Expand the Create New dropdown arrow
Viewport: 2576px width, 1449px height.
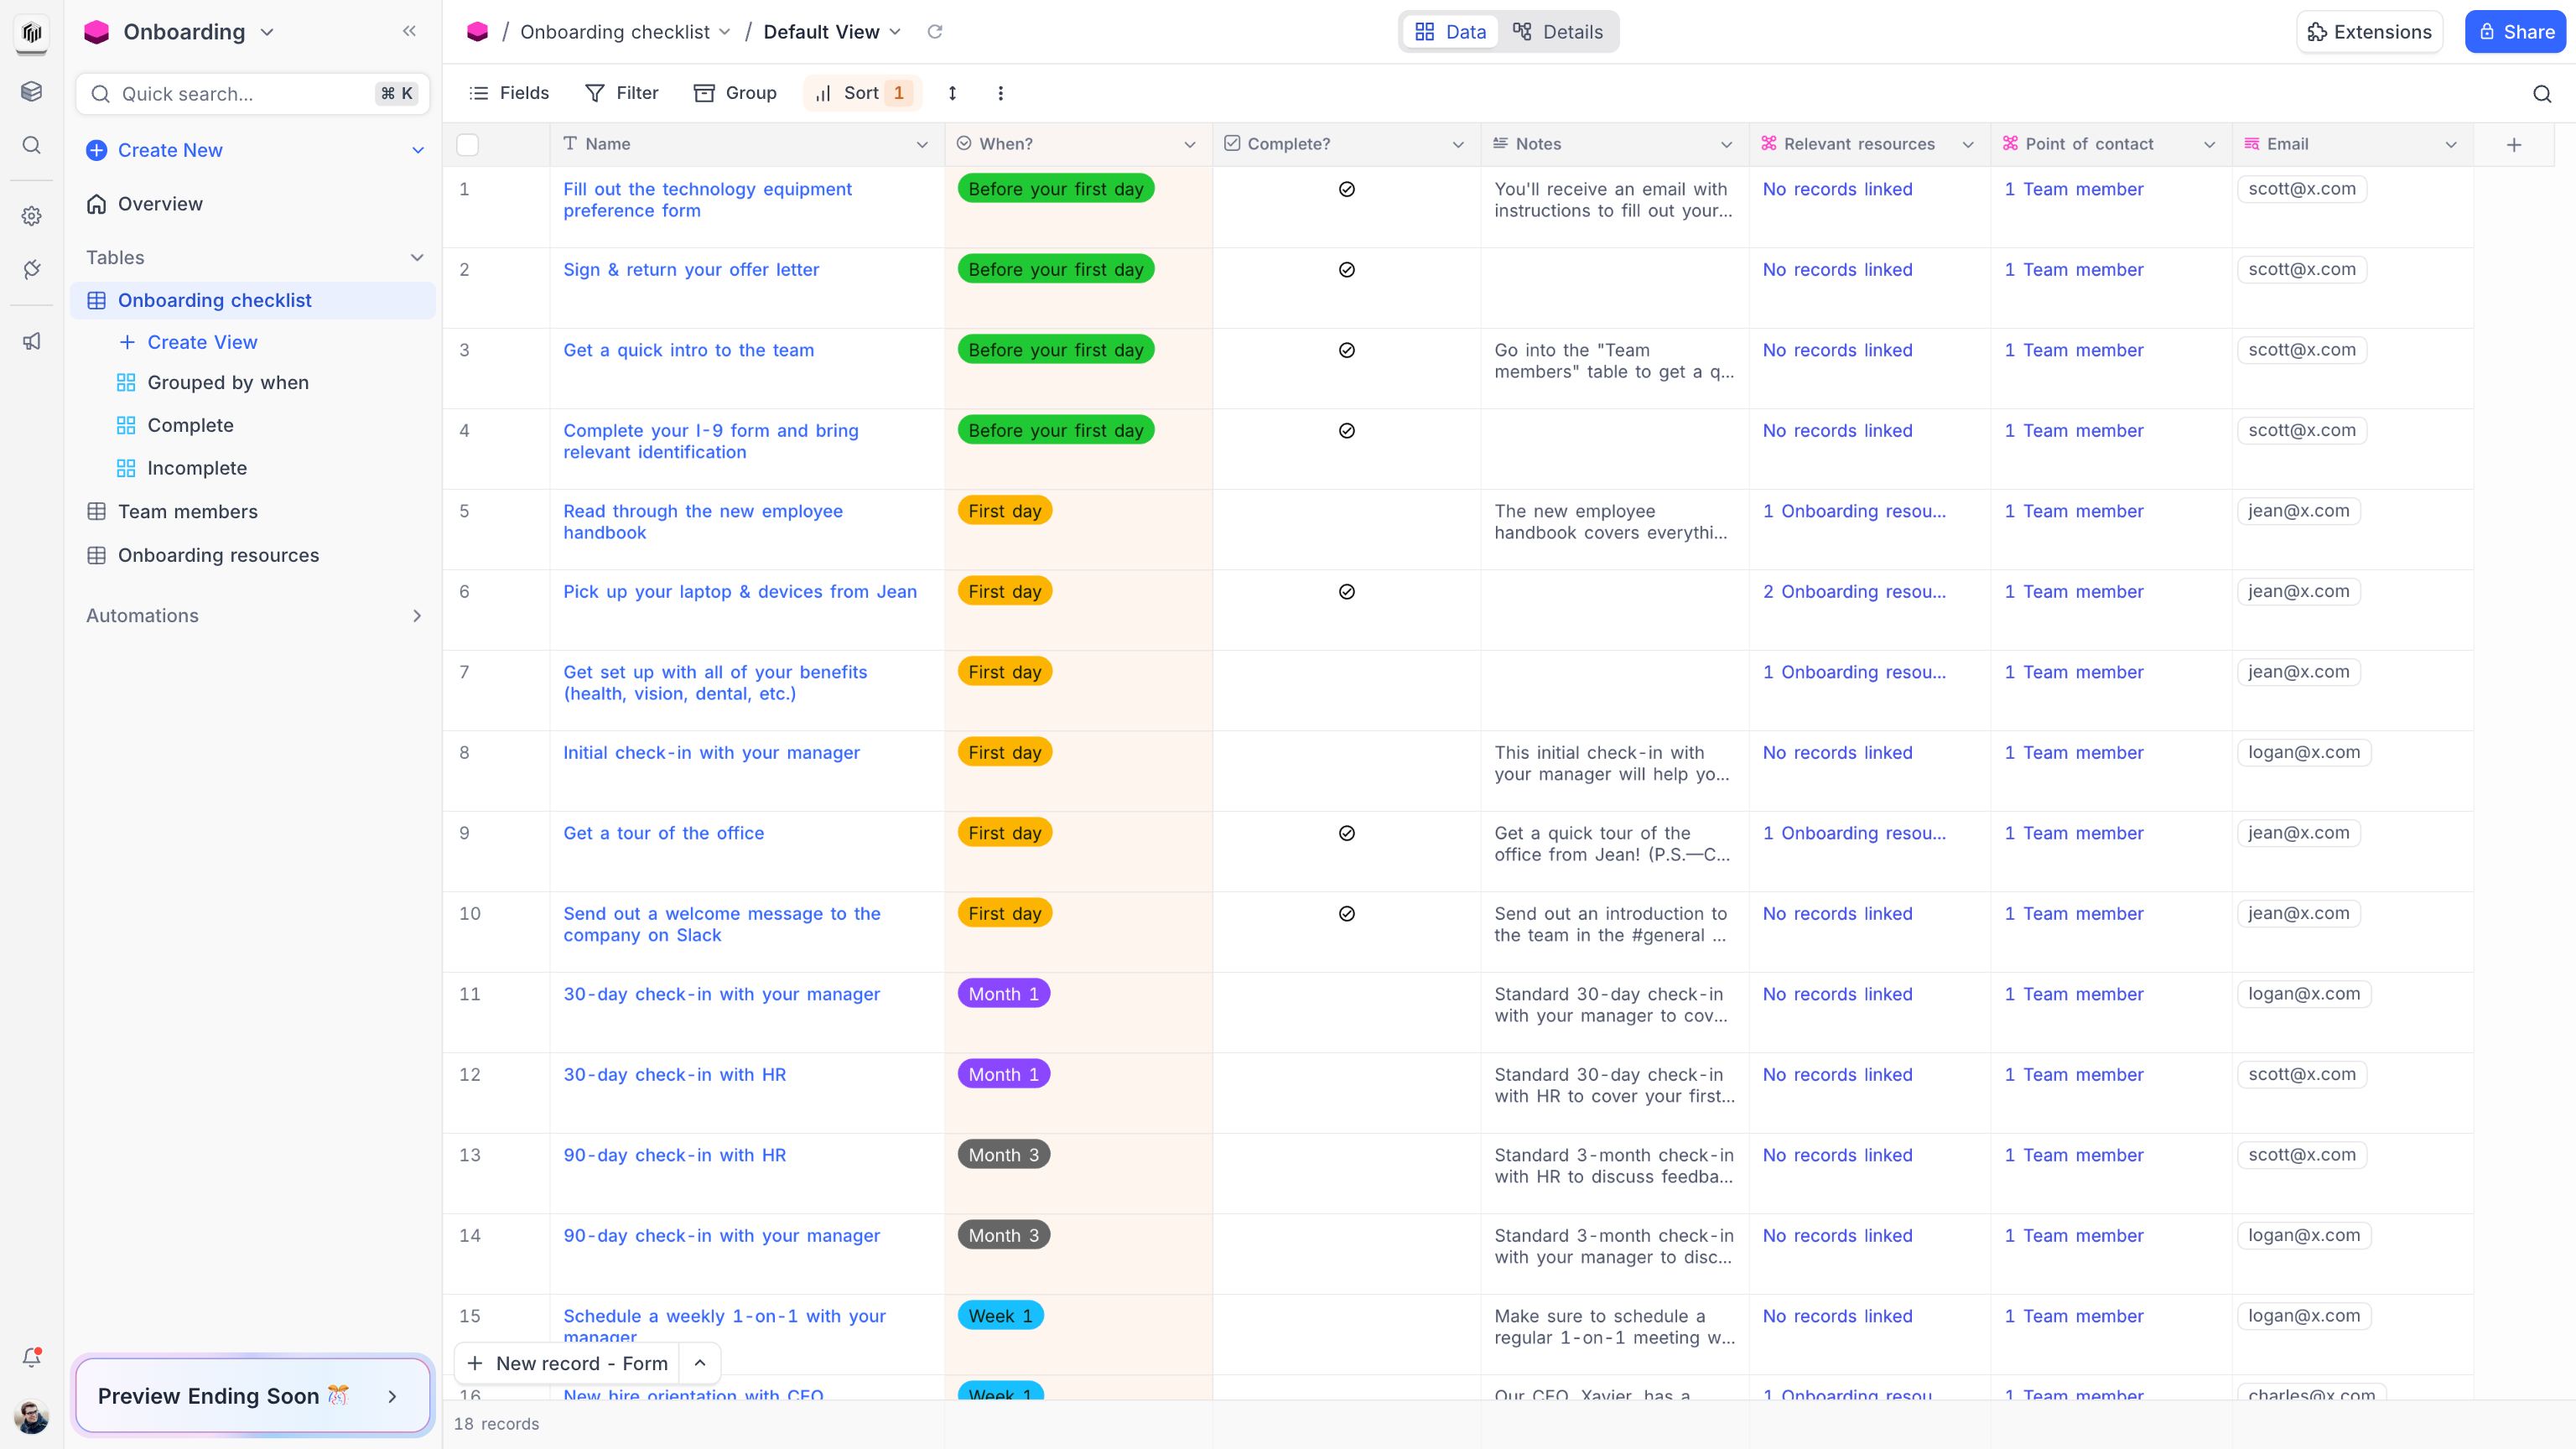coord(418,150)
